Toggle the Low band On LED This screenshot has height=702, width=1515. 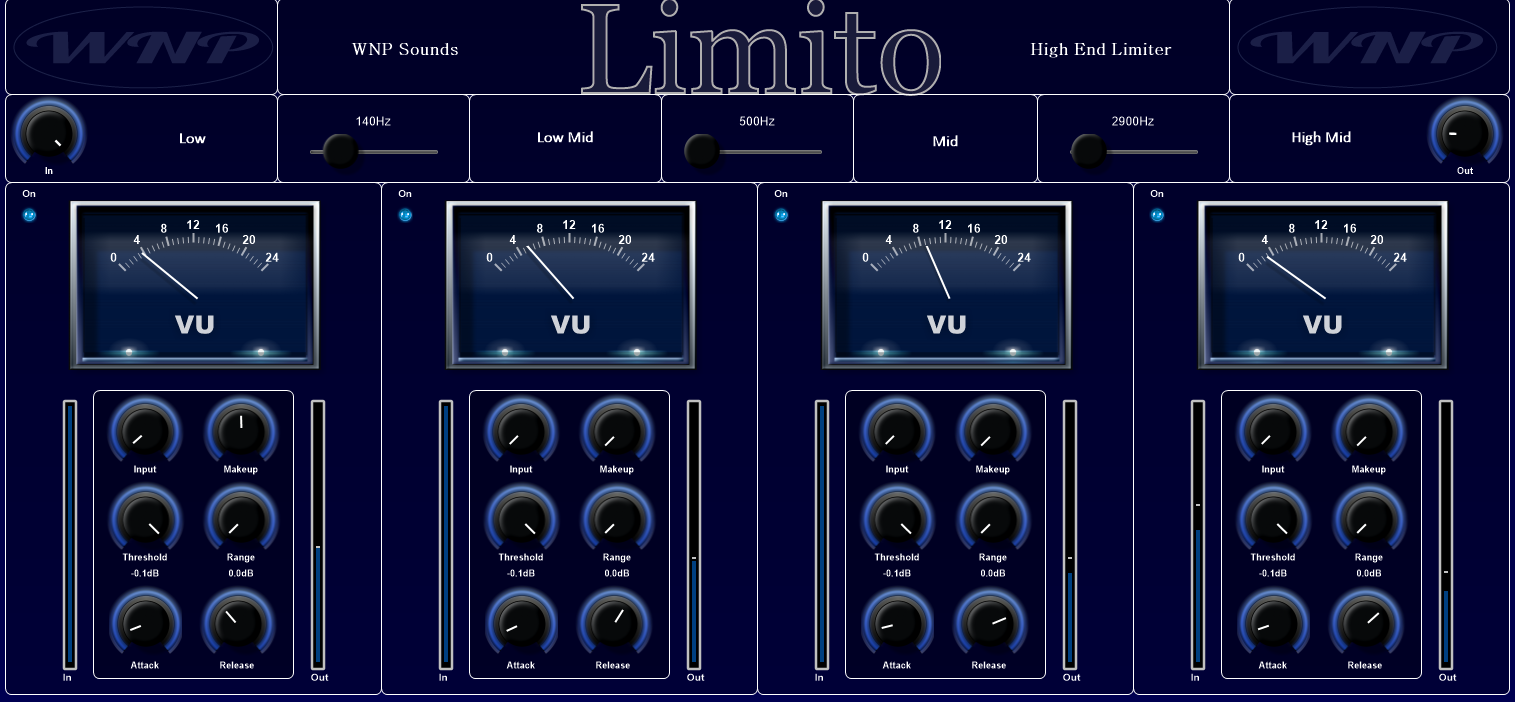point(29,215)
